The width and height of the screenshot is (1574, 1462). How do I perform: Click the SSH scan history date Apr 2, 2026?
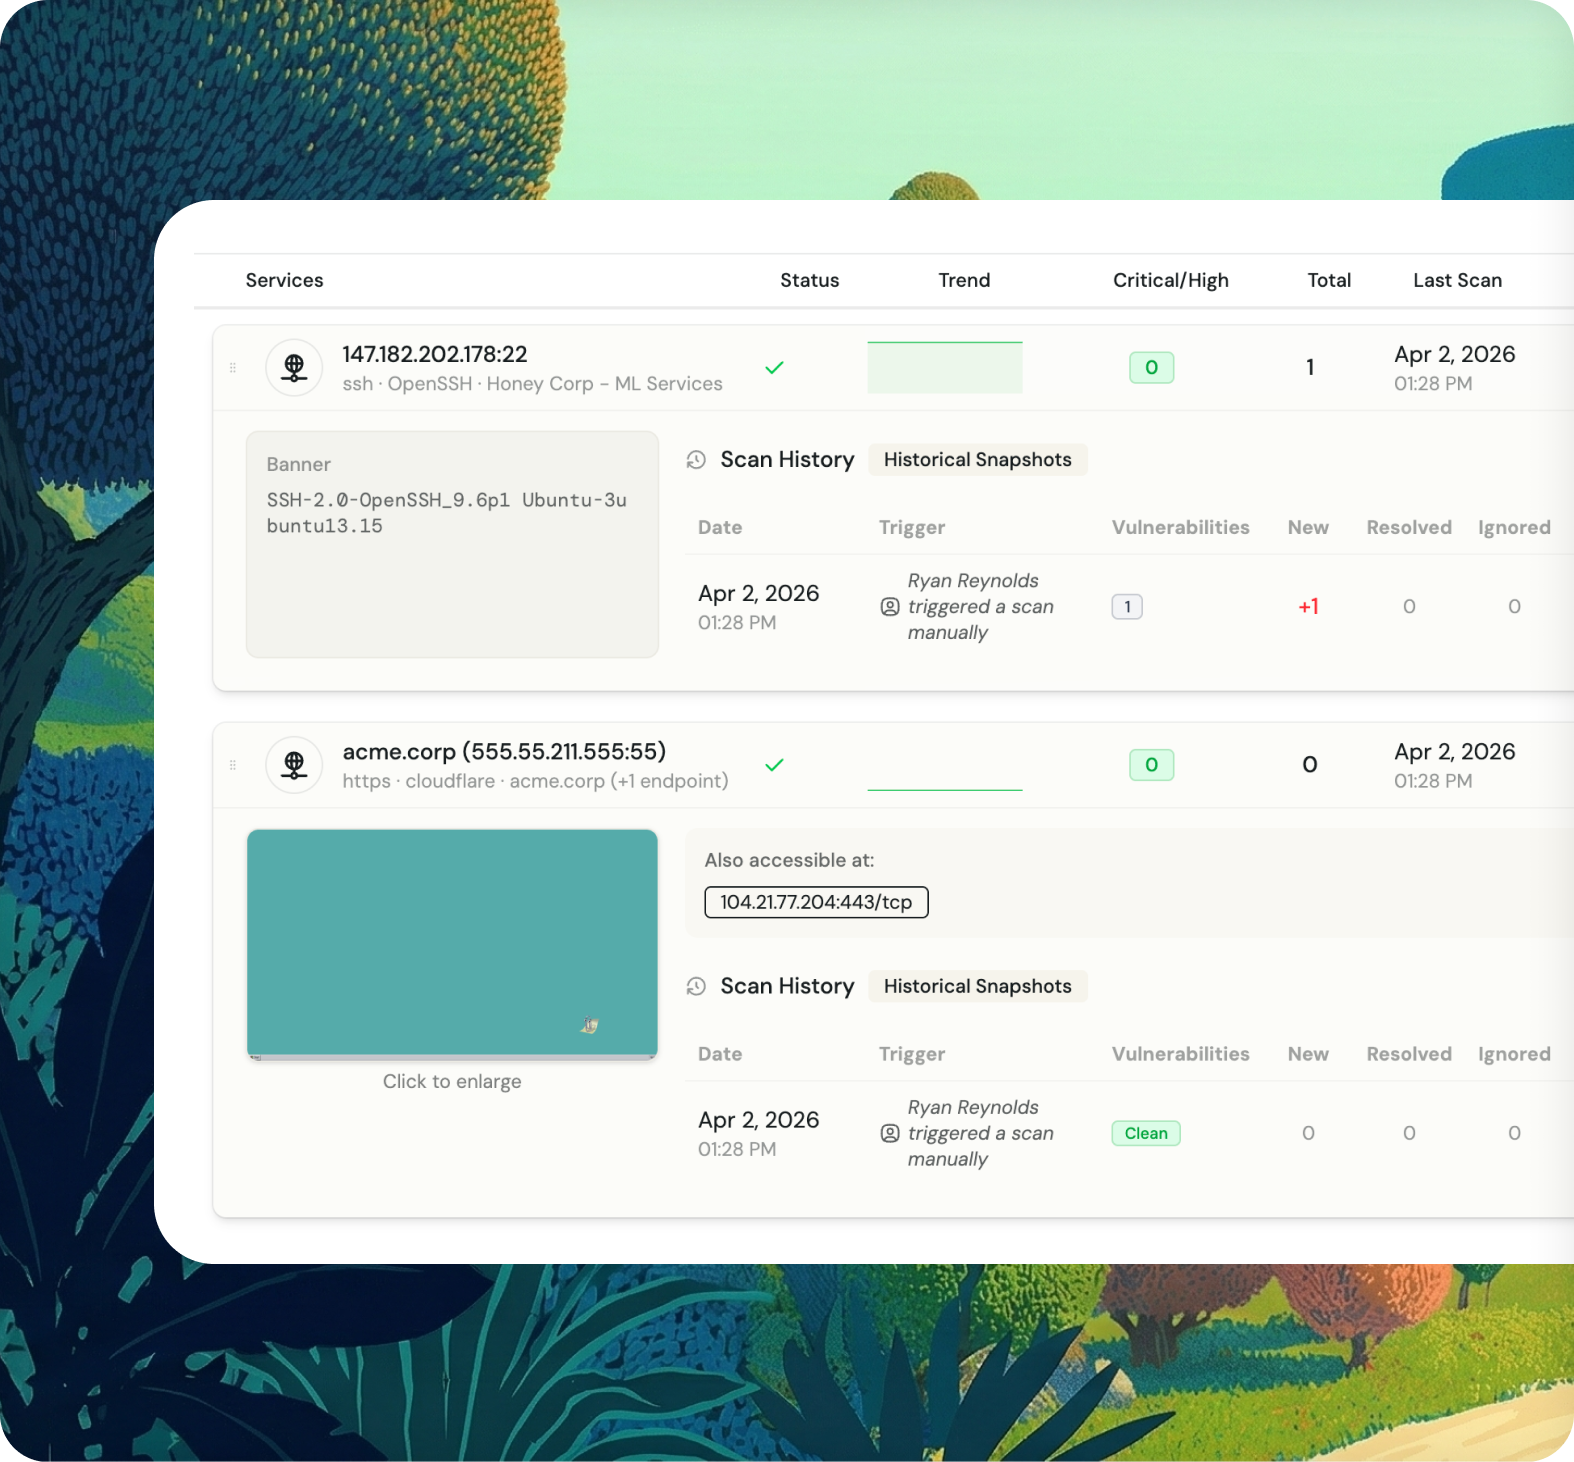[x=759, y=594]
